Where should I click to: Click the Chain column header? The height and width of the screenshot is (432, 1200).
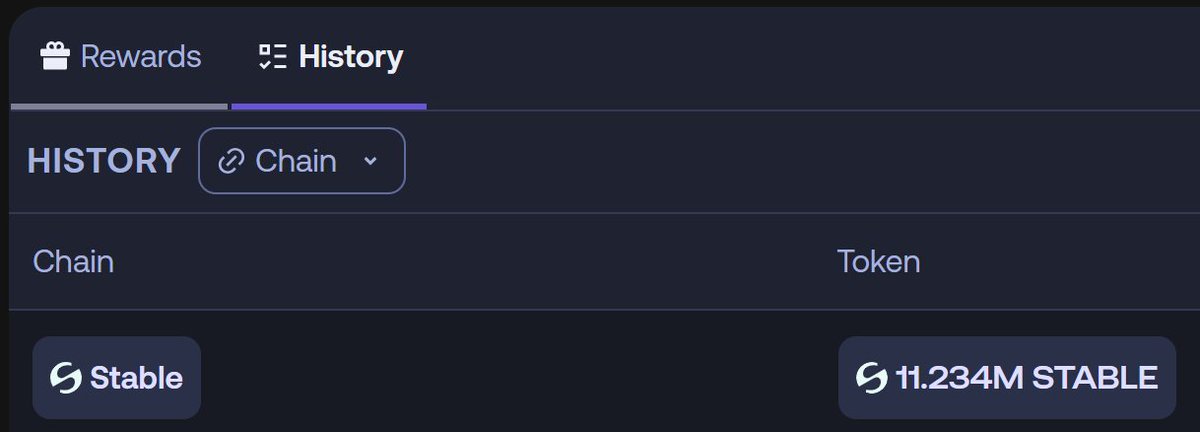pos(73,262)
